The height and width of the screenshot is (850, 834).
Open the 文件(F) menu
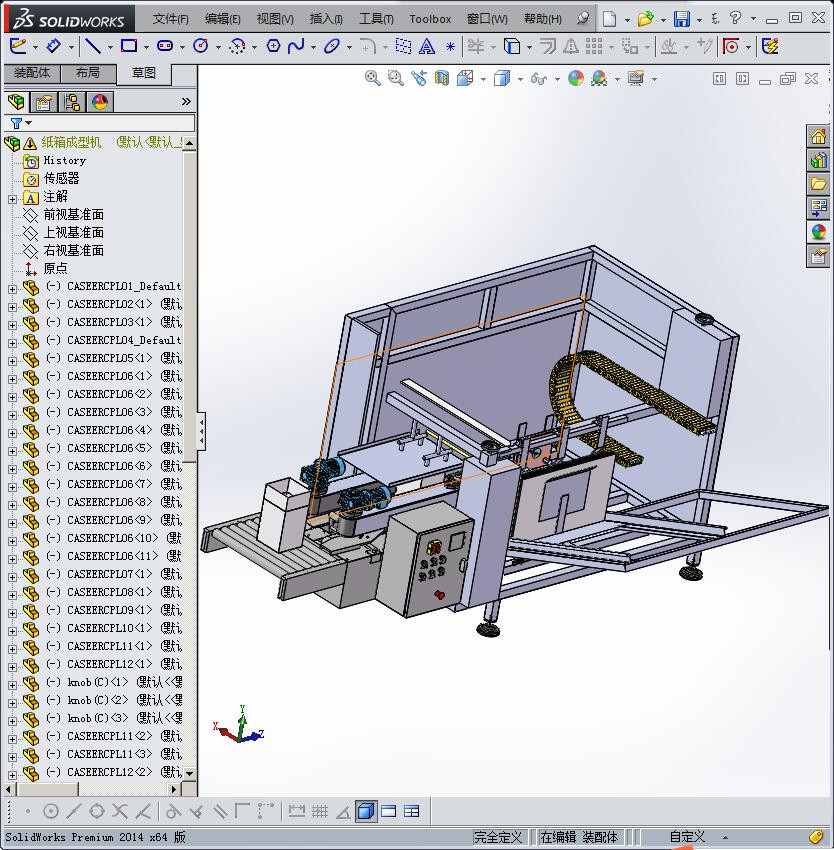(x=170, y=19)
